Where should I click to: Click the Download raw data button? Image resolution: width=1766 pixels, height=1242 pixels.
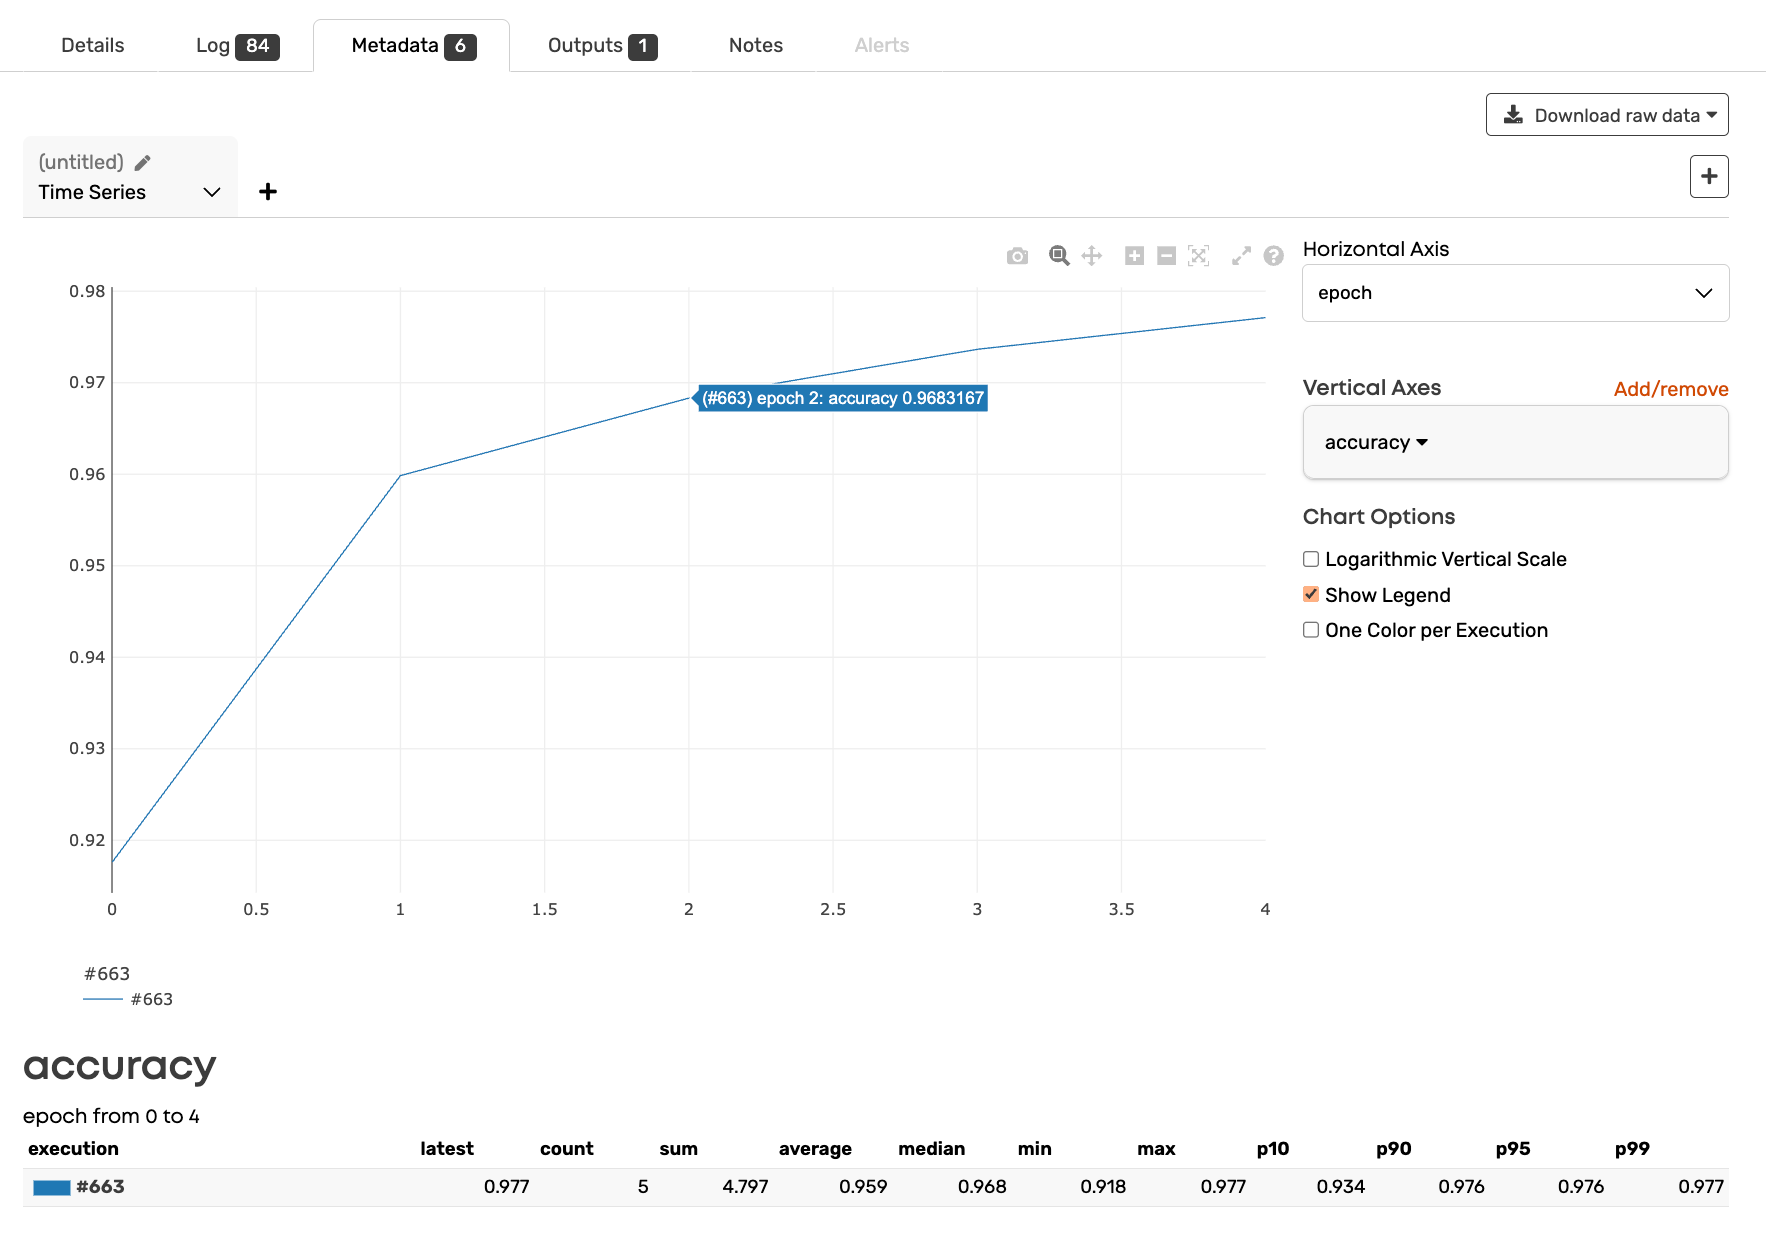[x=1606, y=115]
